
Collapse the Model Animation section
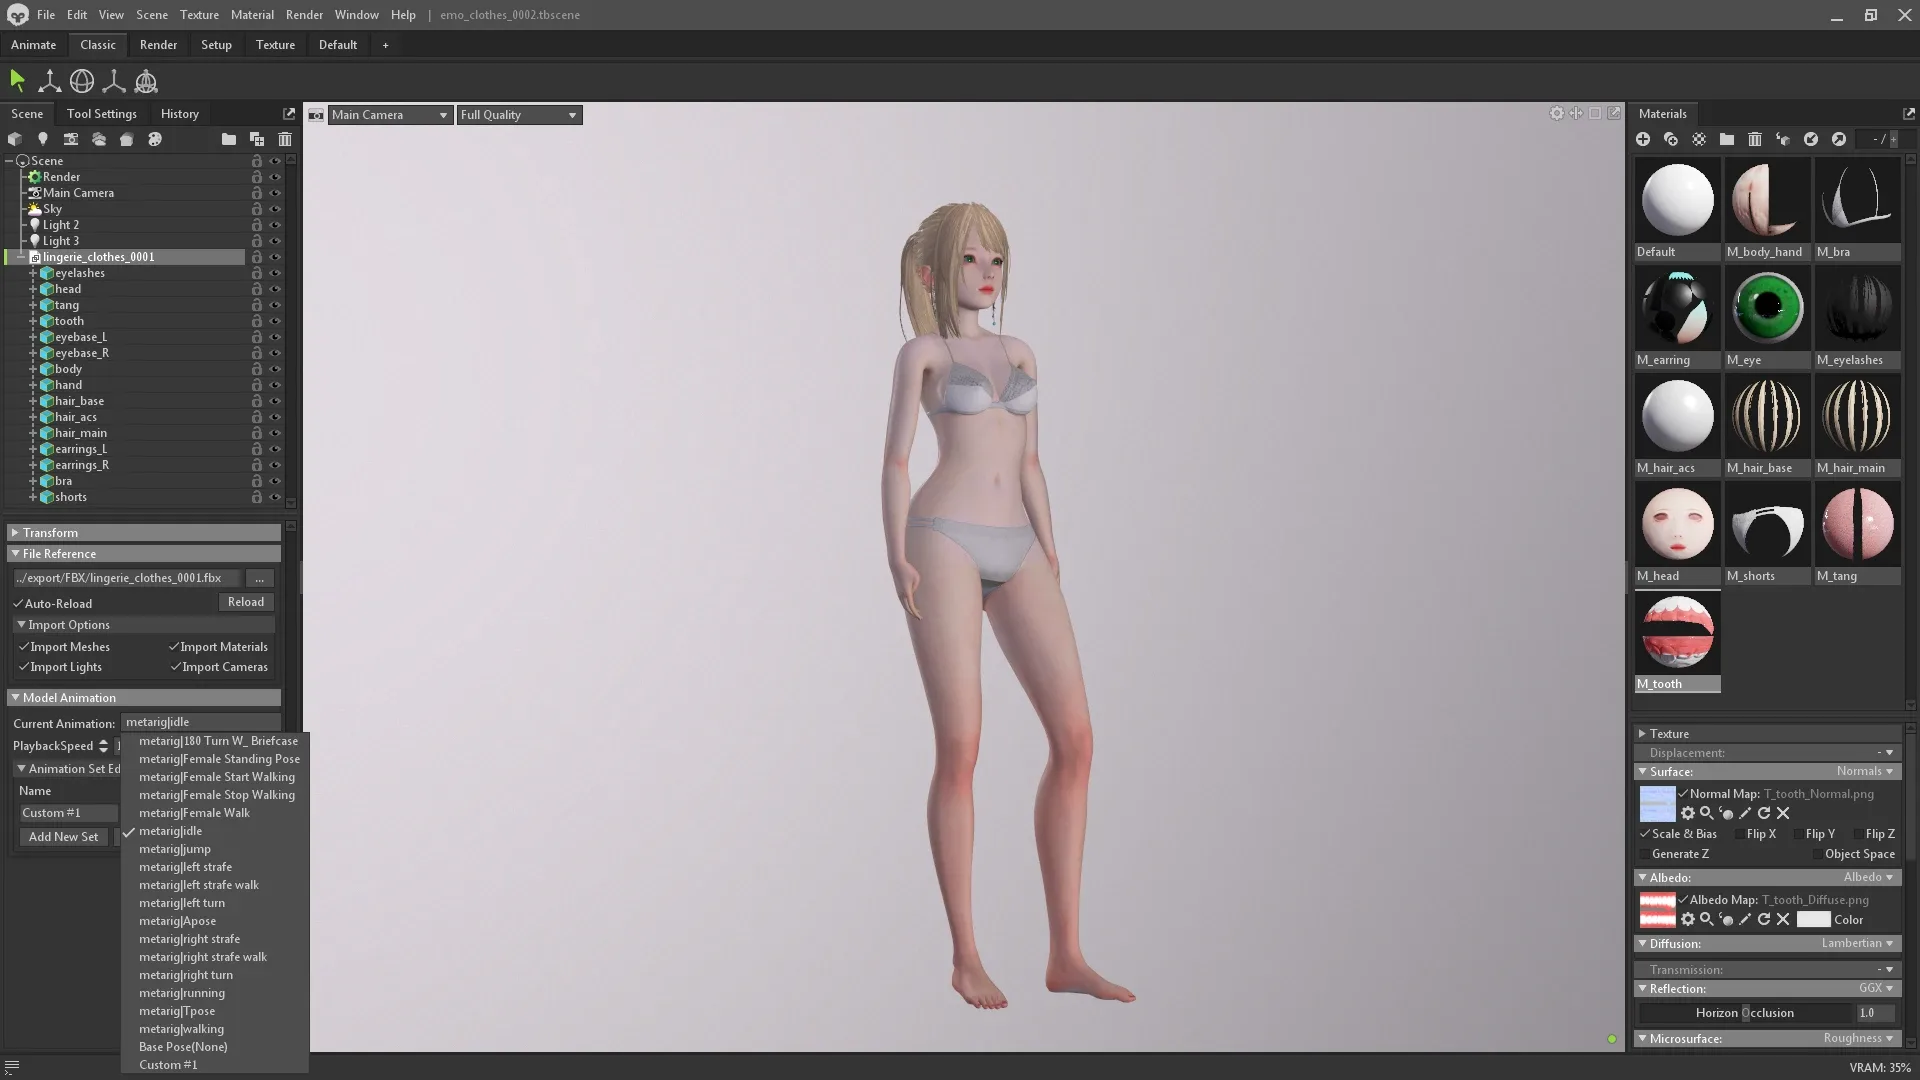[17, 697]
